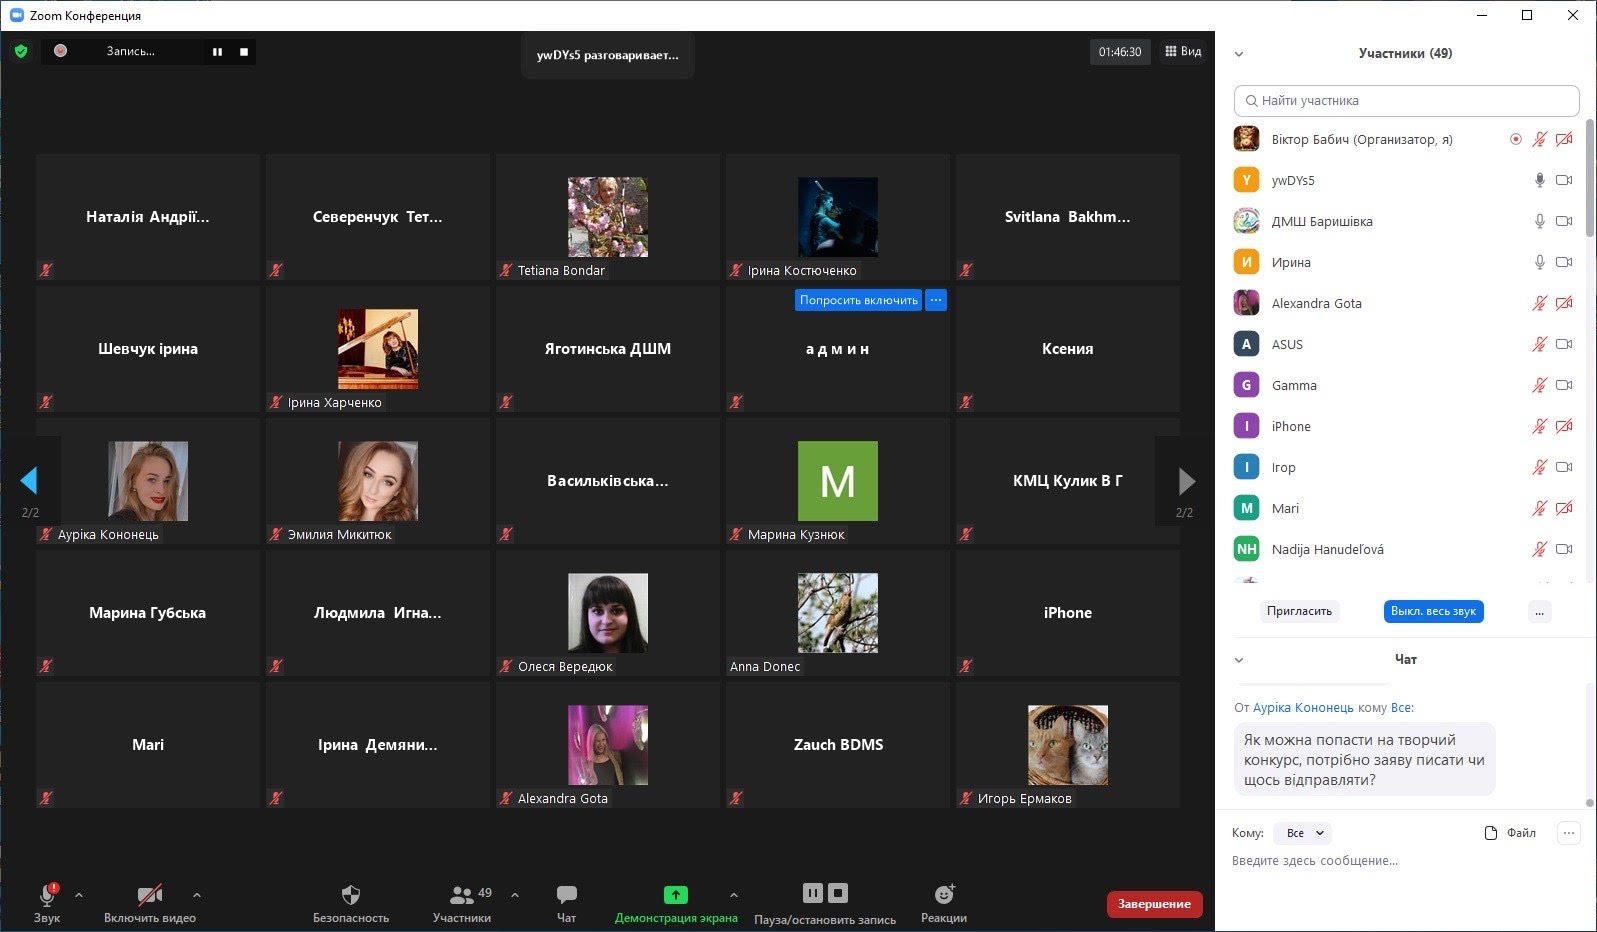Click the participants list scrollbar
Viewport: 1597px width, 932px height.
[1589, 180]
